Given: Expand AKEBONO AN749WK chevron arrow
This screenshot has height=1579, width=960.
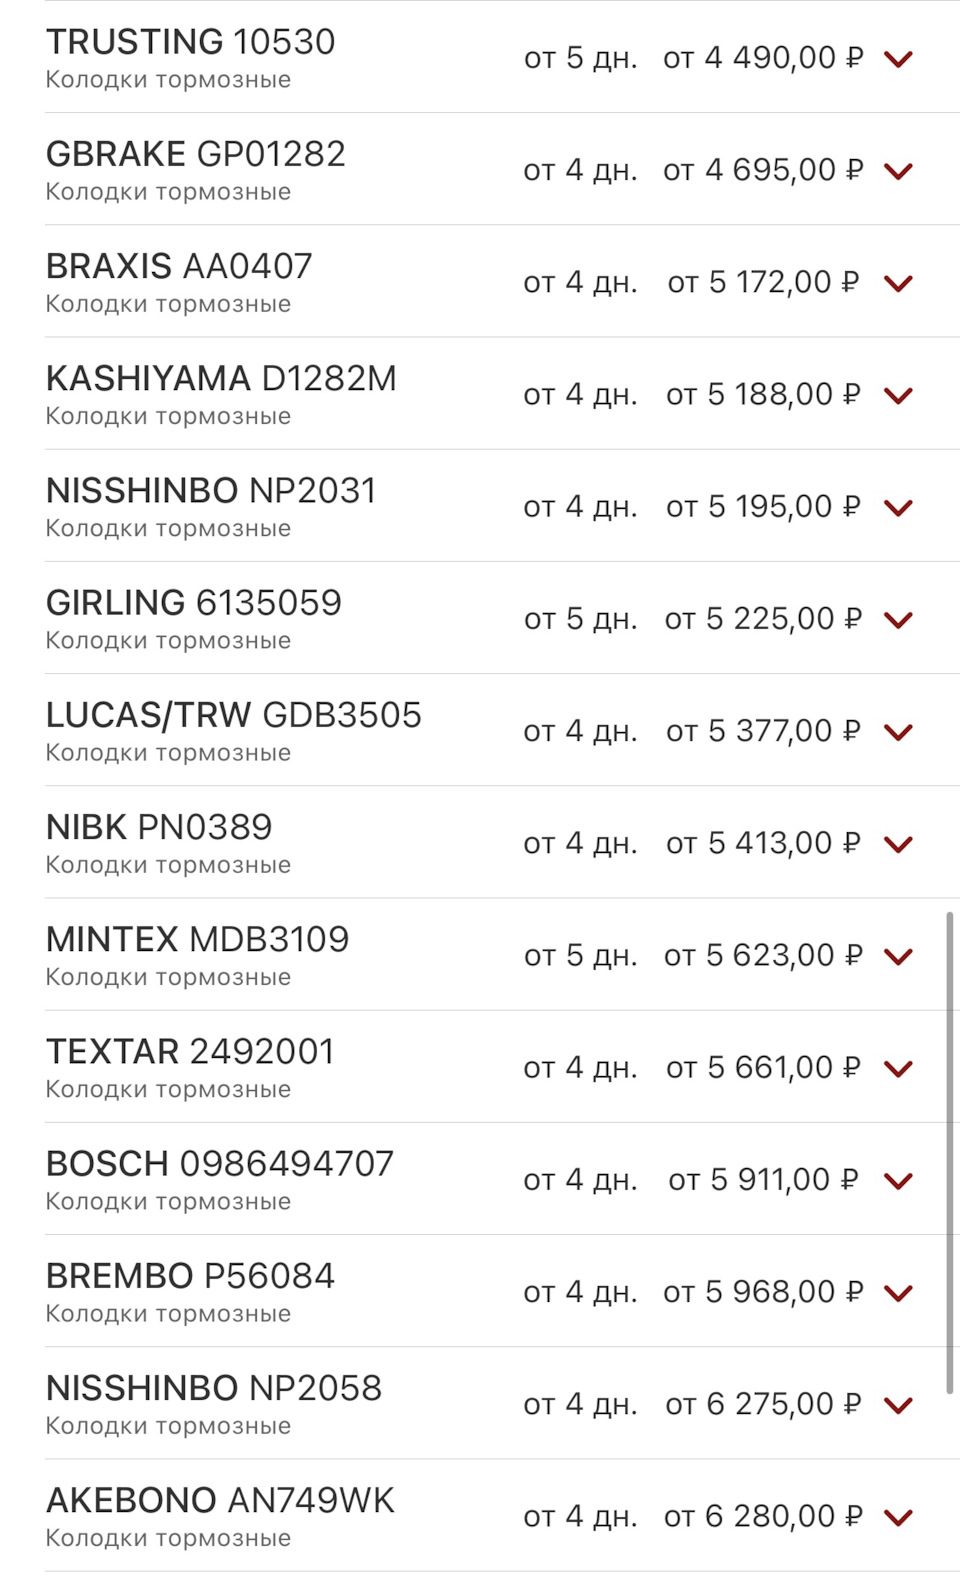Looking at the screenshot, I should (x=898, y=1517).
